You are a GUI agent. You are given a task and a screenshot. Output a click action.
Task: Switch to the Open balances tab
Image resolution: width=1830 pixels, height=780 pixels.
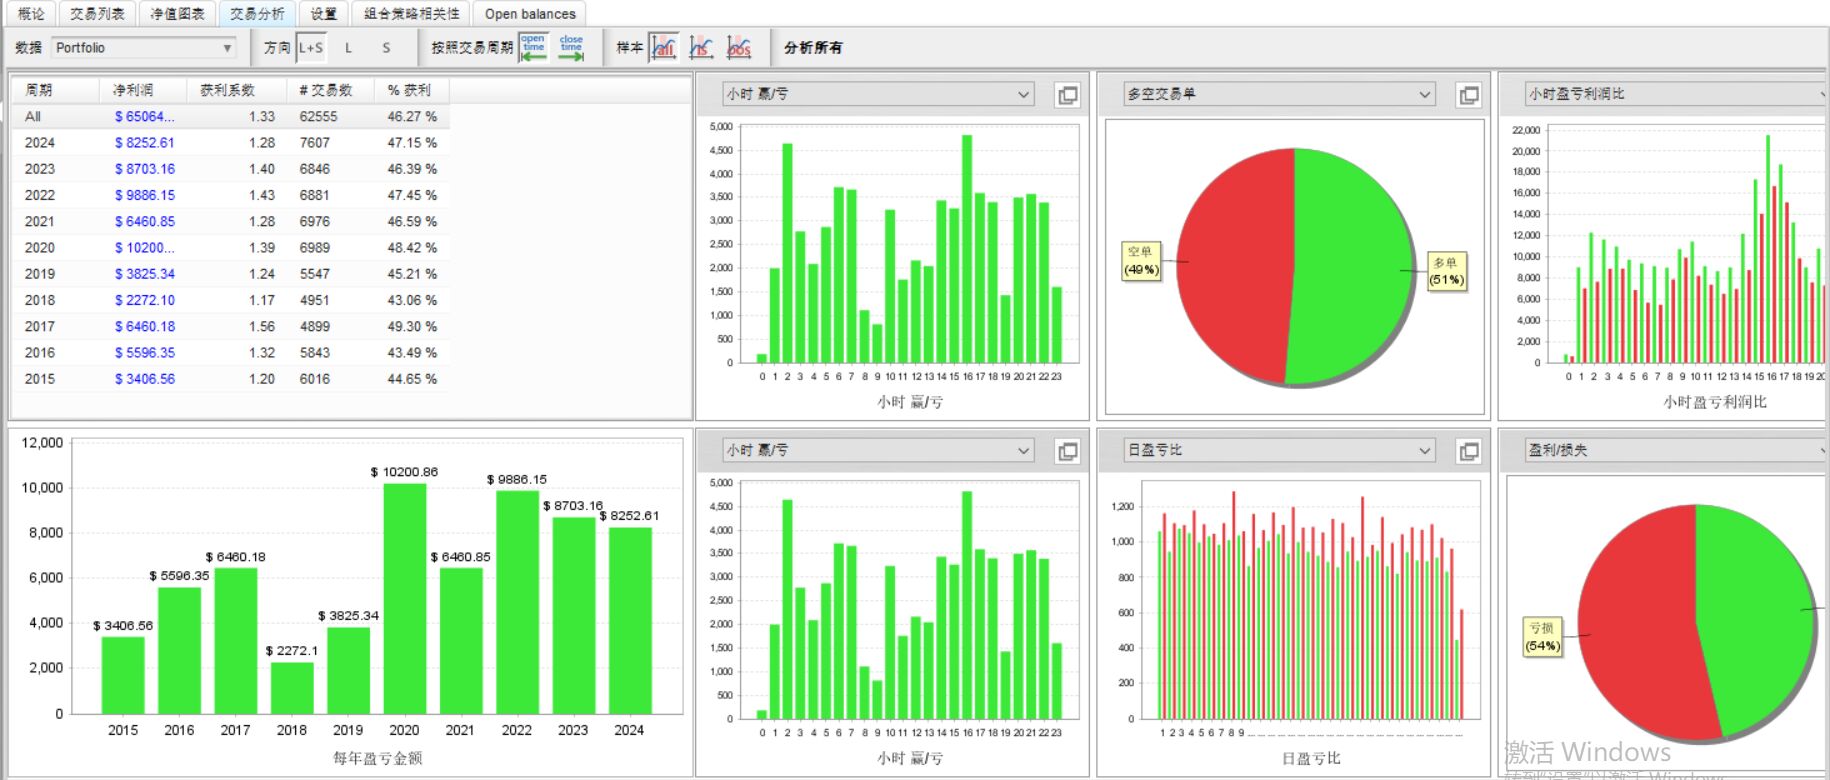[x=530, y=13]
